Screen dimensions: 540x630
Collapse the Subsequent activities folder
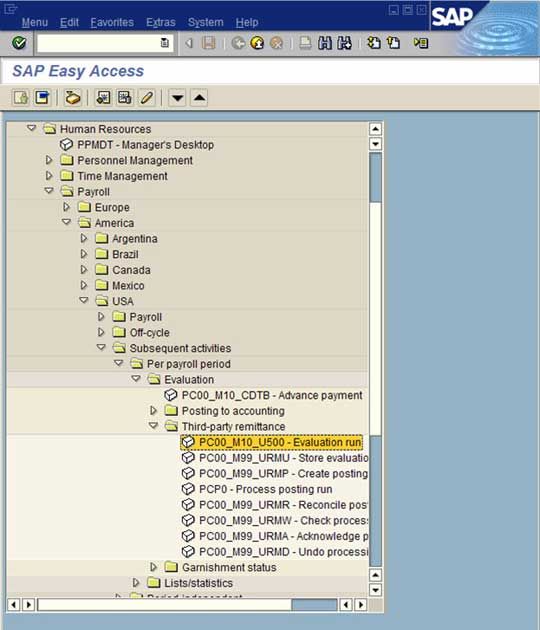coord(101,348)
